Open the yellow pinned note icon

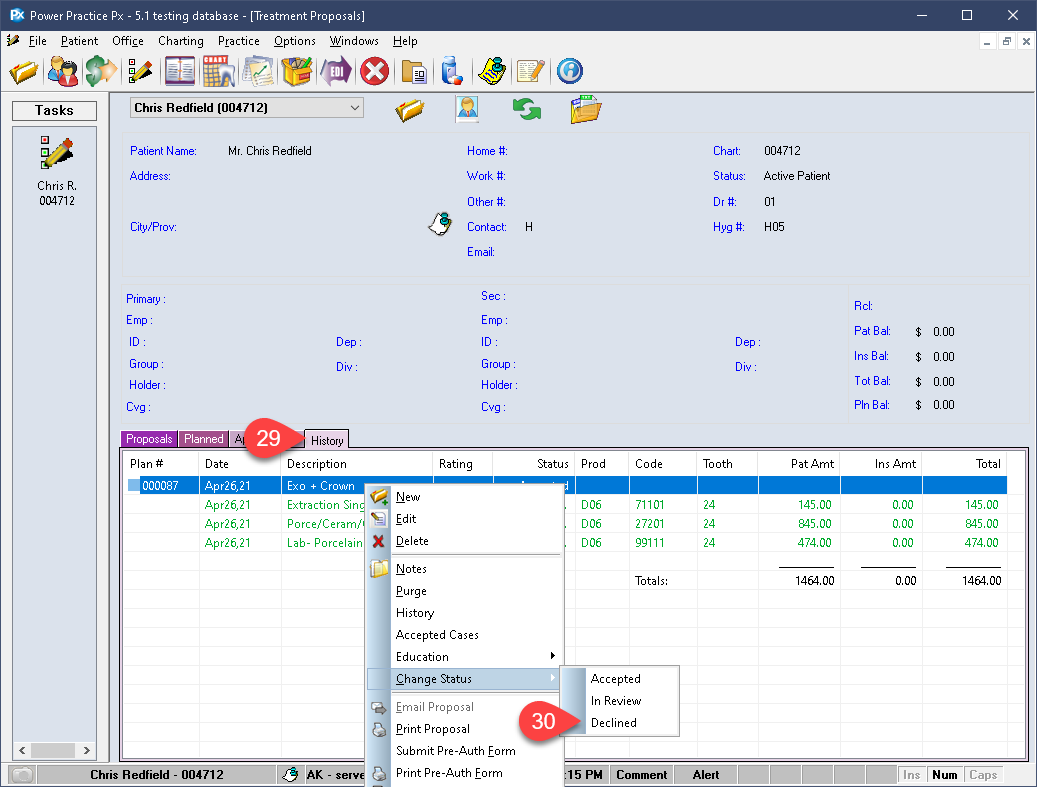(491, 71)
